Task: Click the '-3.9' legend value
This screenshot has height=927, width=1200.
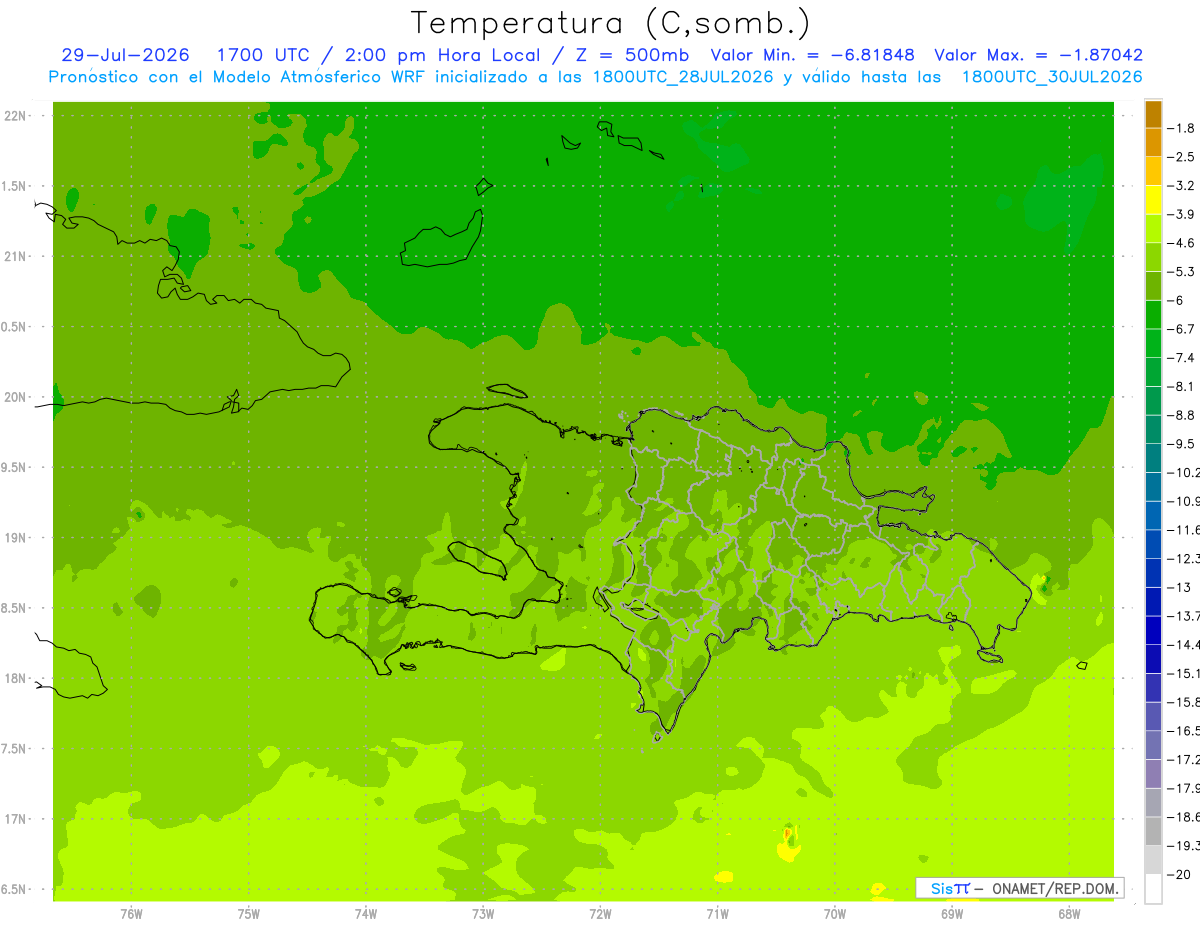Action: point(1181,214)
